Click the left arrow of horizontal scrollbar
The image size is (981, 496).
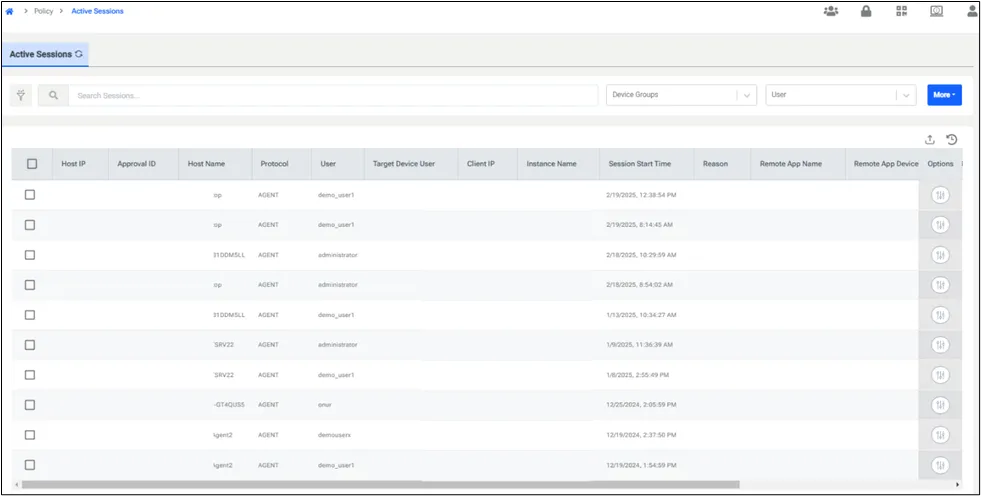point(16,484)
